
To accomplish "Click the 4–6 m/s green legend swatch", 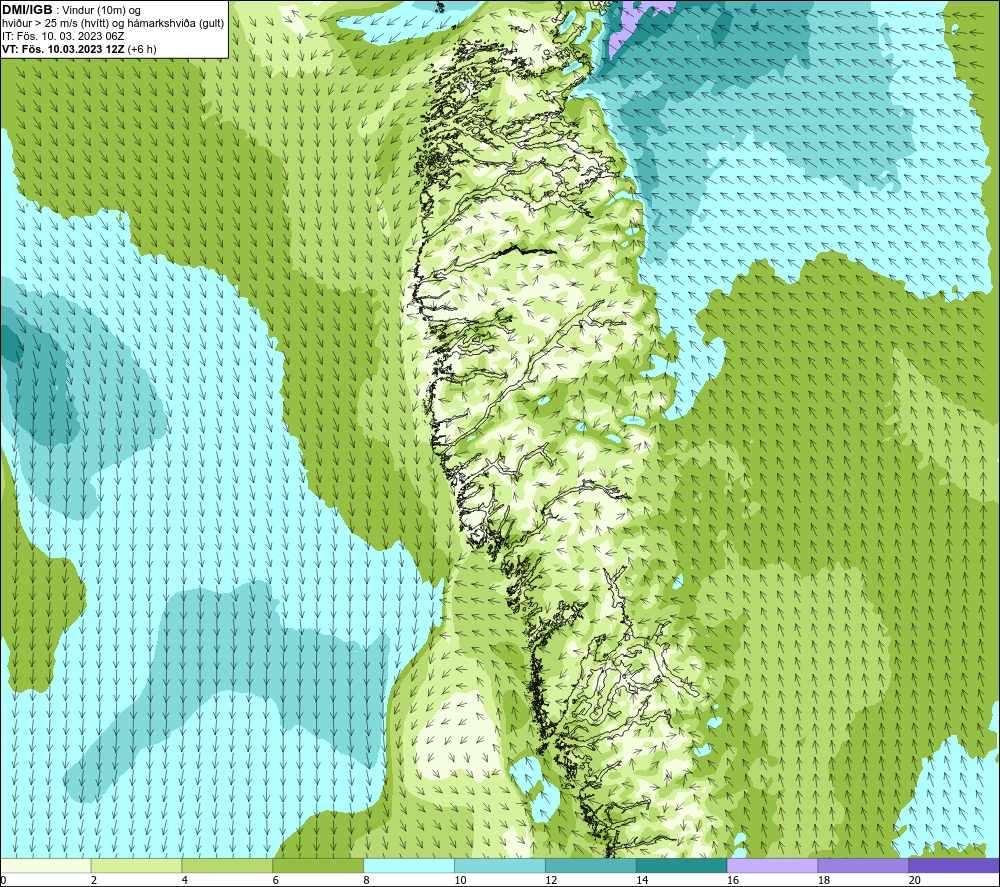I will coord(227,865).
